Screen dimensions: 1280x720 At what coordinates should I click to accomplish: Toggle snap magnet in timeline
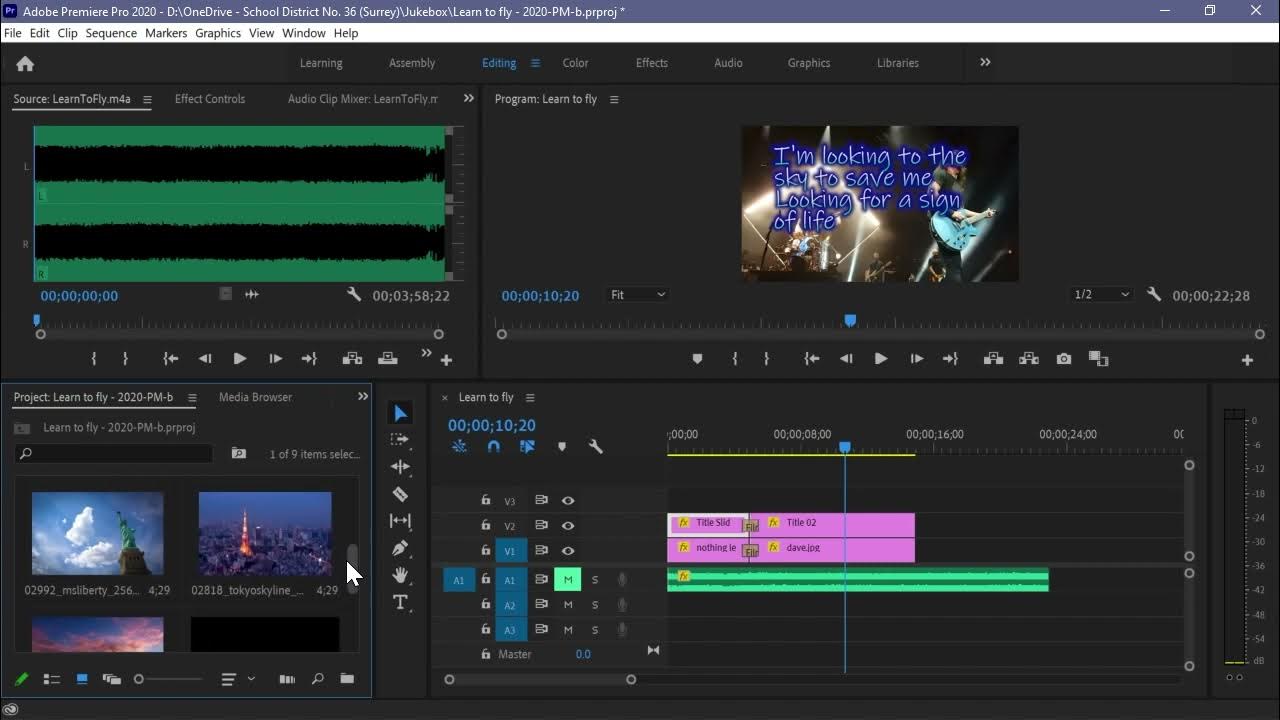493,447
